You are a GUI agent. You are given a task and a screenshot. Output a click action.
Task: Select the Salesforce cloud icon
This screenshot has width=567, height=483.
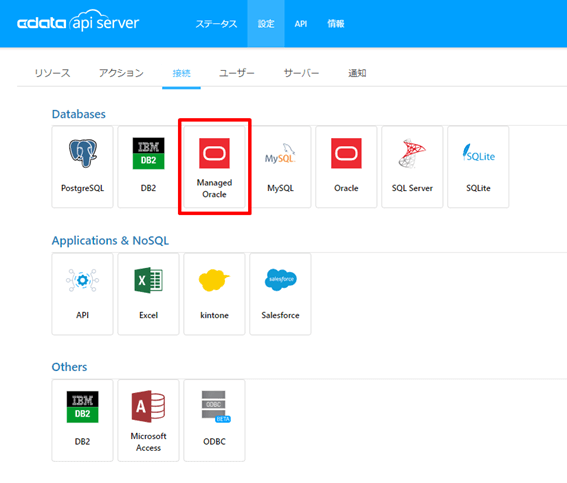pos(281,280)
